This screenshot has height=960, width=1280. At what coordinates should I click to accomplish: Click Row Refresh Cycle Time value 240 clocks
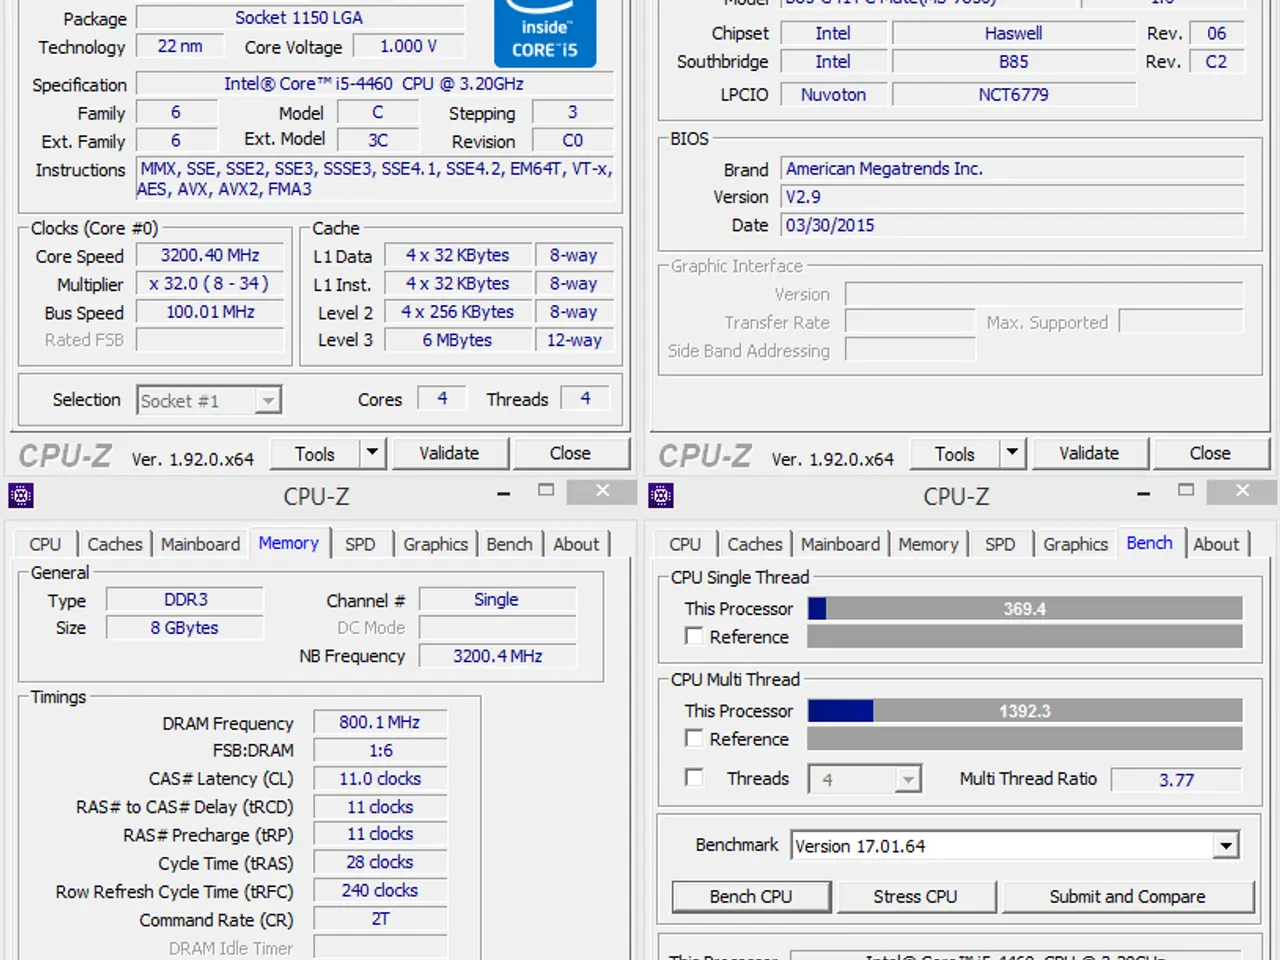tap(380, 890)
